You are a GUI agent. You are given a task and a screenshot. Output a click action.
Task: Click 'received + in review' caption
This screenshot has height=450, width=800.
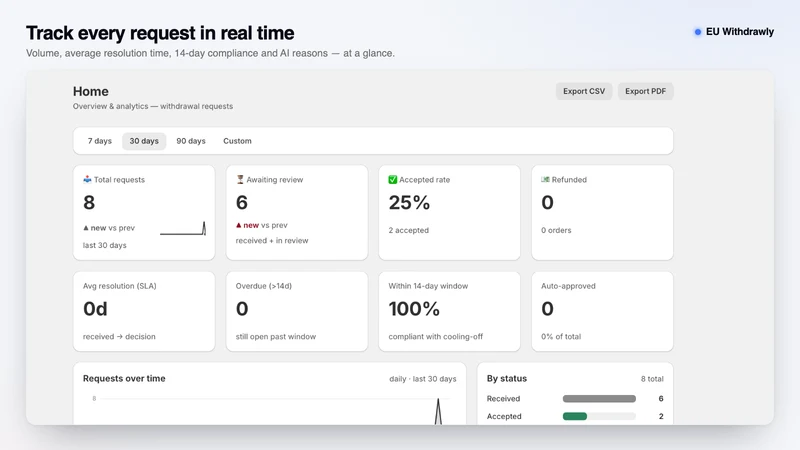point(272,241)
